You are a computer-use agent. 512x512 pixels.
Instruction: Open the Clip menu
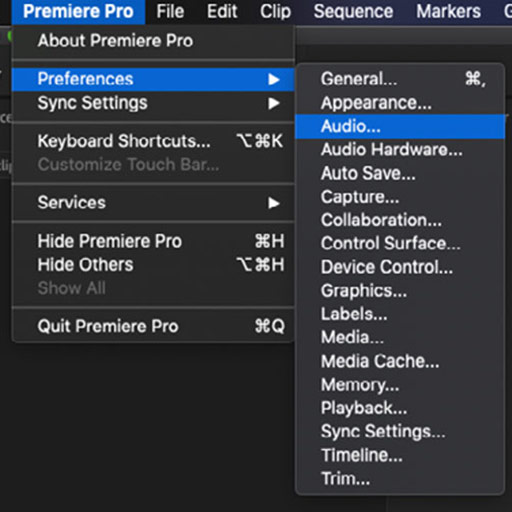pos(275,11)
